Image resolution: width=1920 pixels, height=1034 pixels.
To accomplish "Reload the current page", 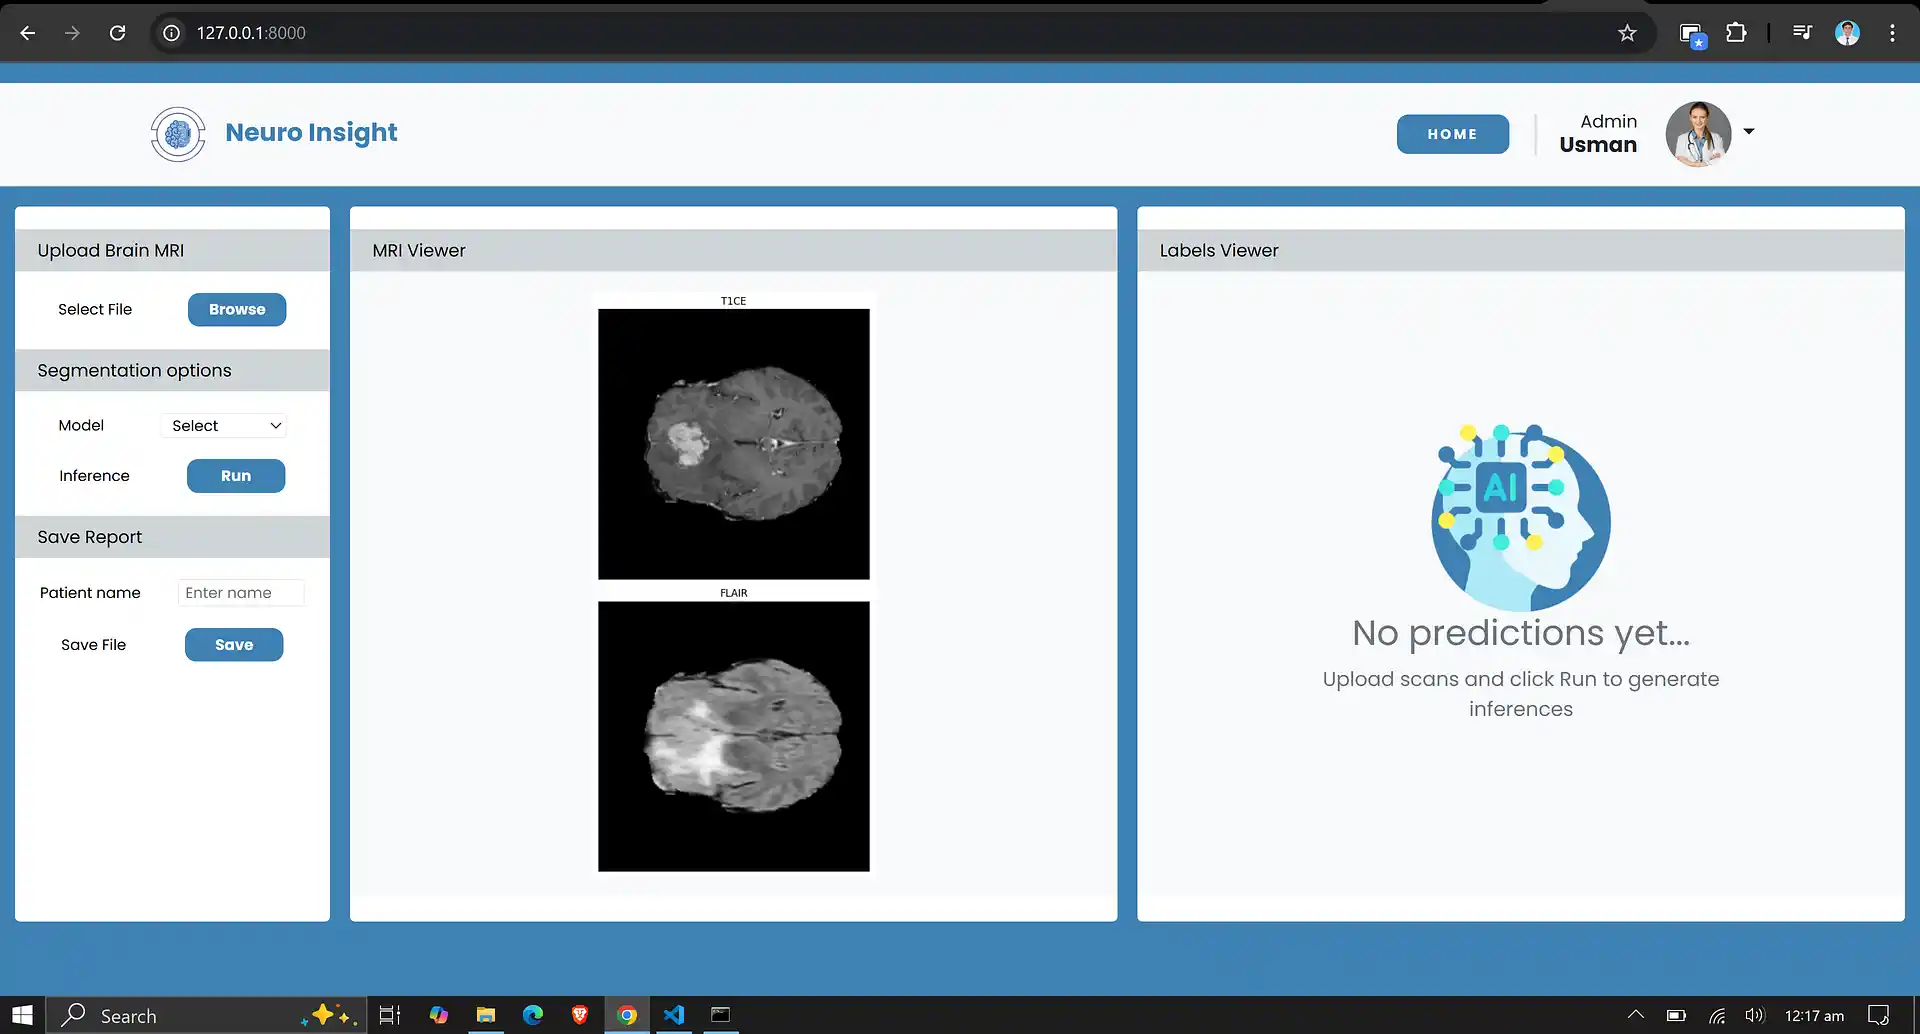I will (117, 32).
